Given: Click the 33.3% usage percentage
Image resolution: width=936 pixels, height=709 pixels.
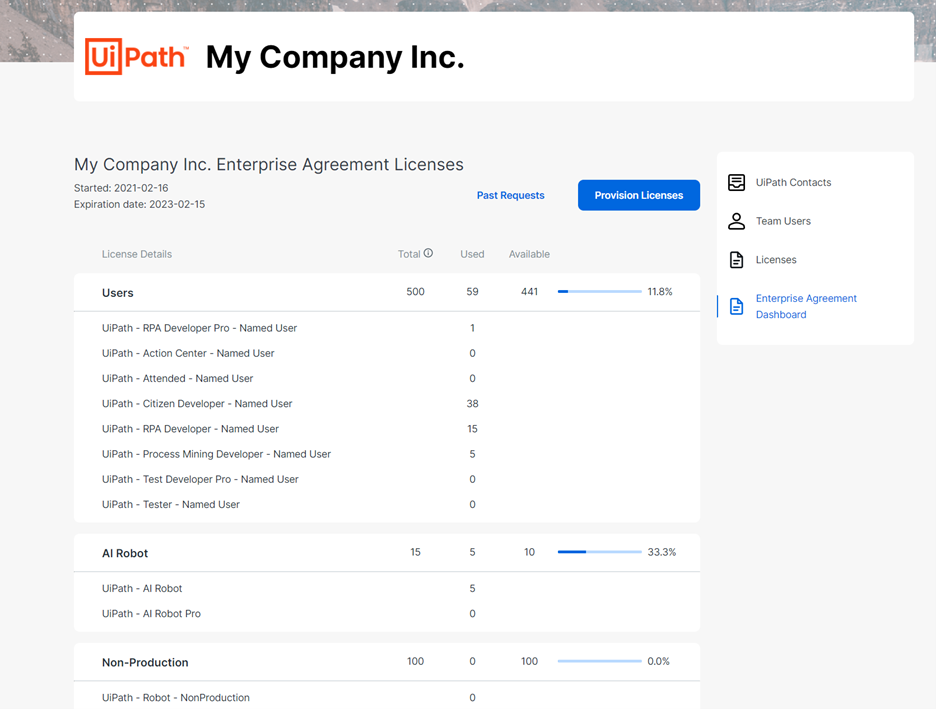Looking at the screenshot, I should click(661, 552).
